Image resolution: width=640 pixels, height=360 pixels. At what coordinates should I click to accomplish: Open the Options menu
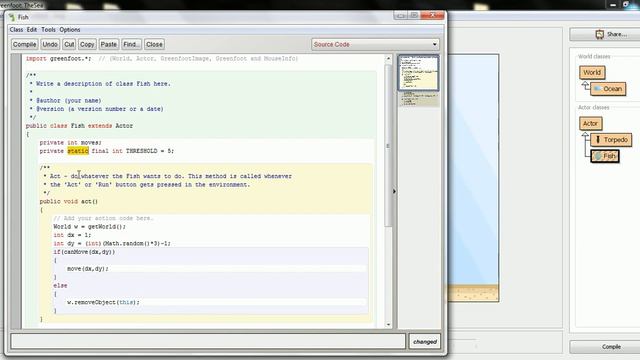tap(70, 30)
